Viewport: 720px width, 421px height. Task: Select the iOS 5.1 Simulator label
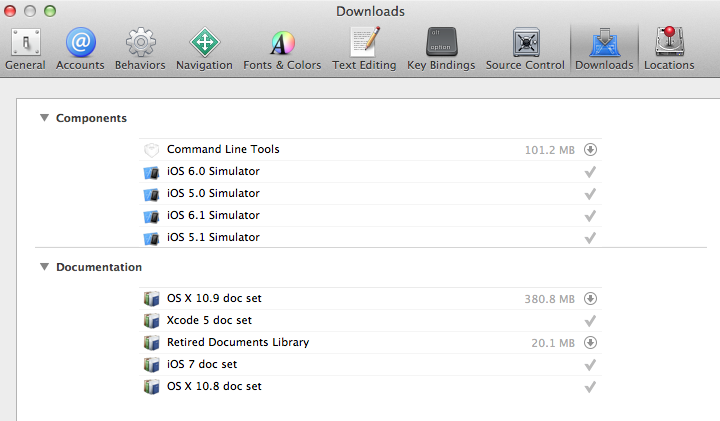pos(213,237)
